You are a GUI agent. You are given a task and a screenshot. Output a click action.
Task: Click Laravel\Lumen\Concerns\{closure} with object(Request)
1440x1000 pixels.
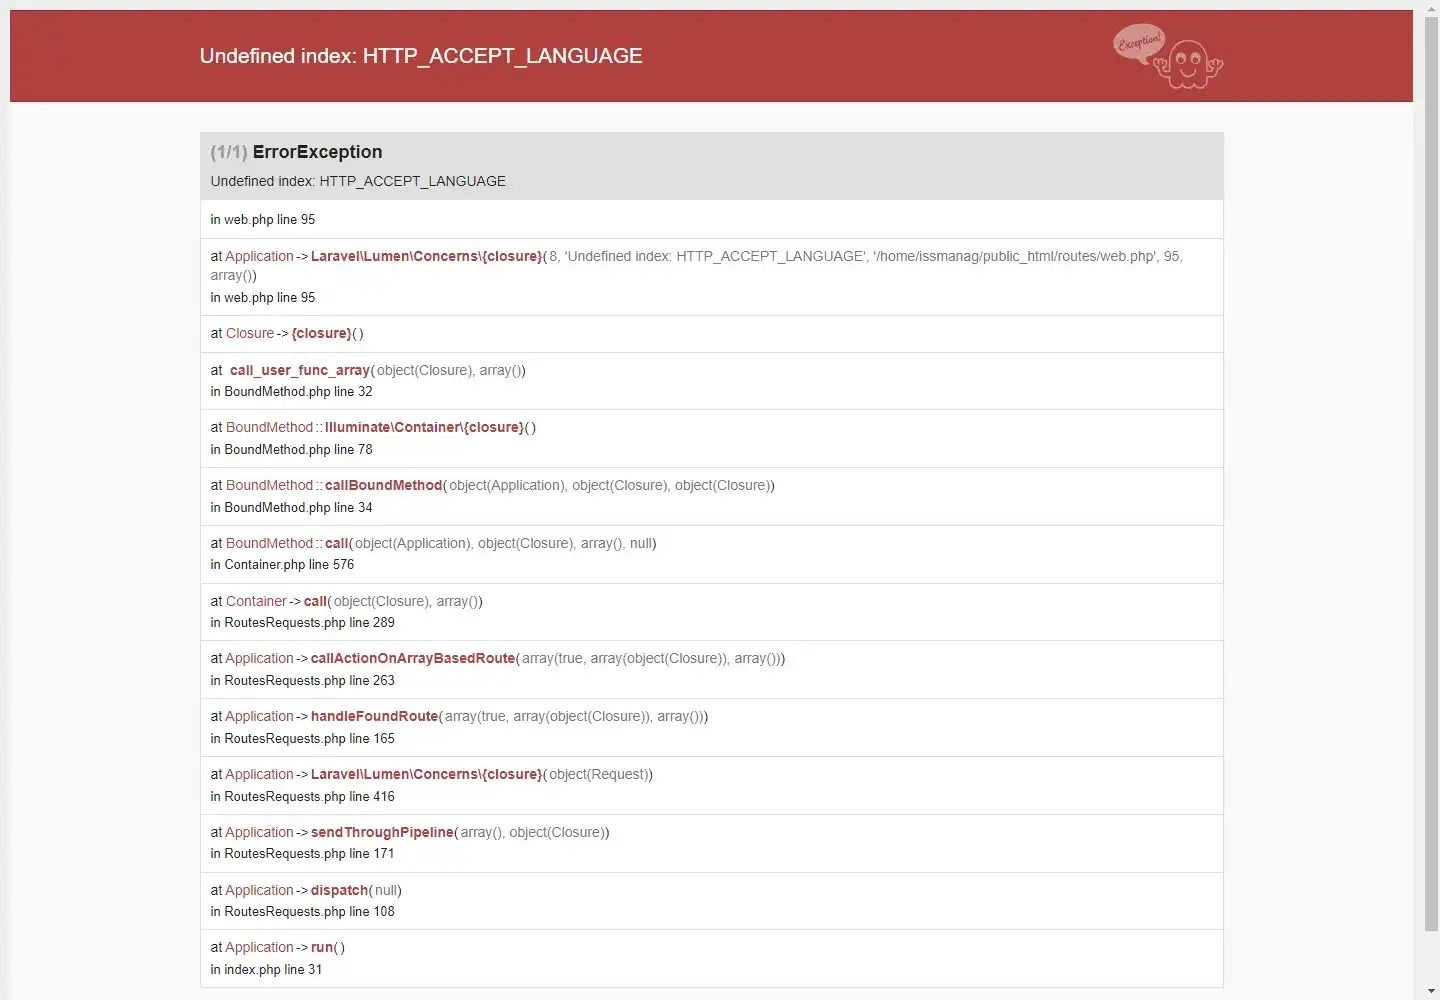426,774
